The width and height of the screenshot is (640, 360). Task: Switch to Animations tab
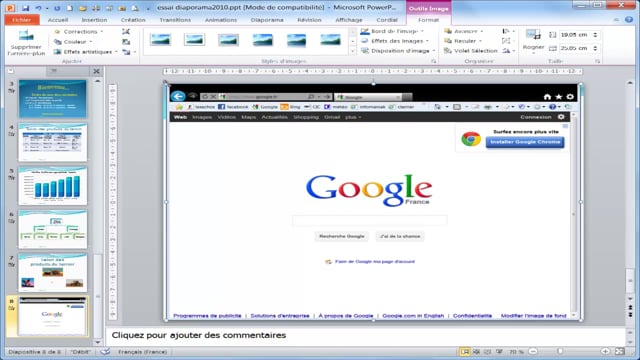pyautogui.click(x=221, y=20)
